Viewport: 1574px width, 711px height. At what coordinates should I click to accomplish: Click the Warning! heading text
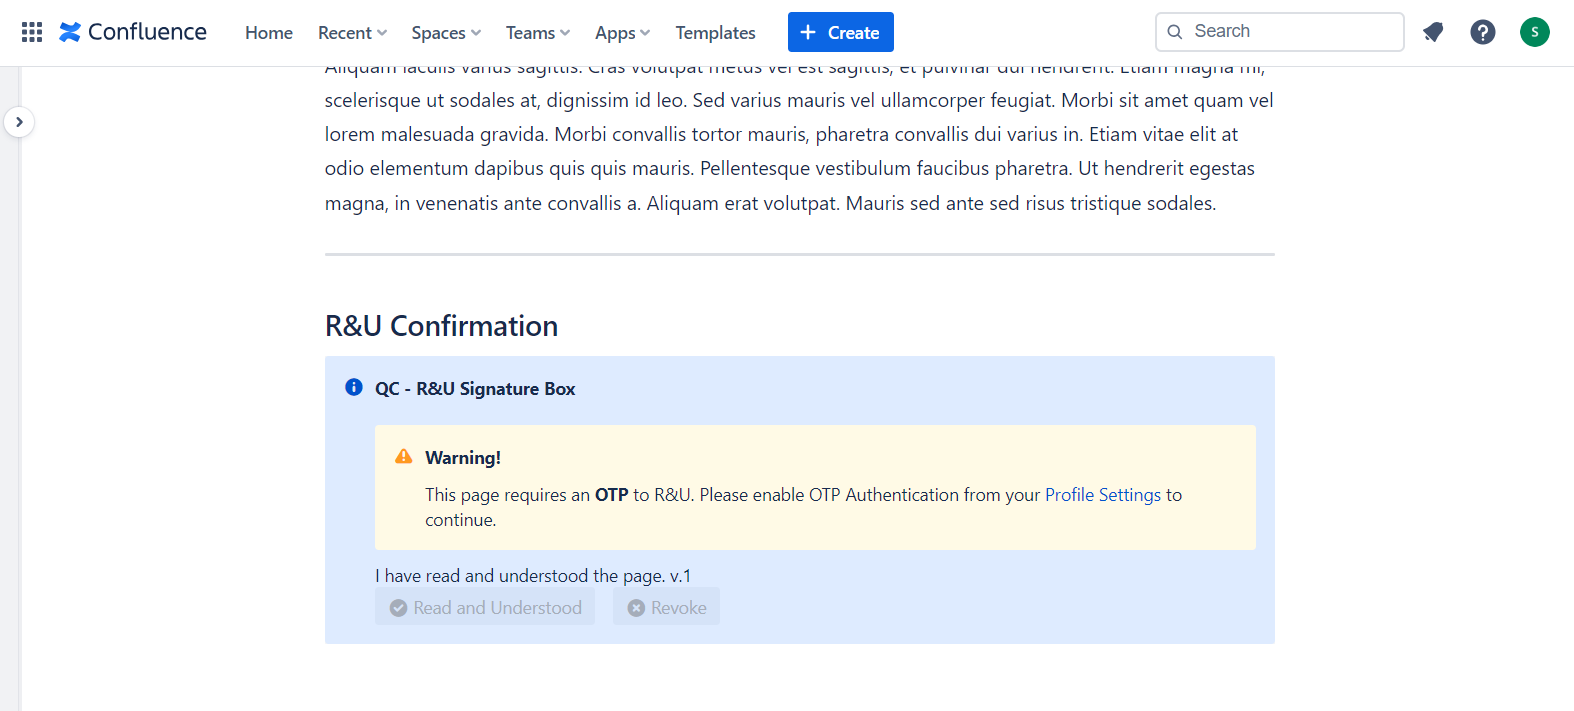(x=463, y=458)
